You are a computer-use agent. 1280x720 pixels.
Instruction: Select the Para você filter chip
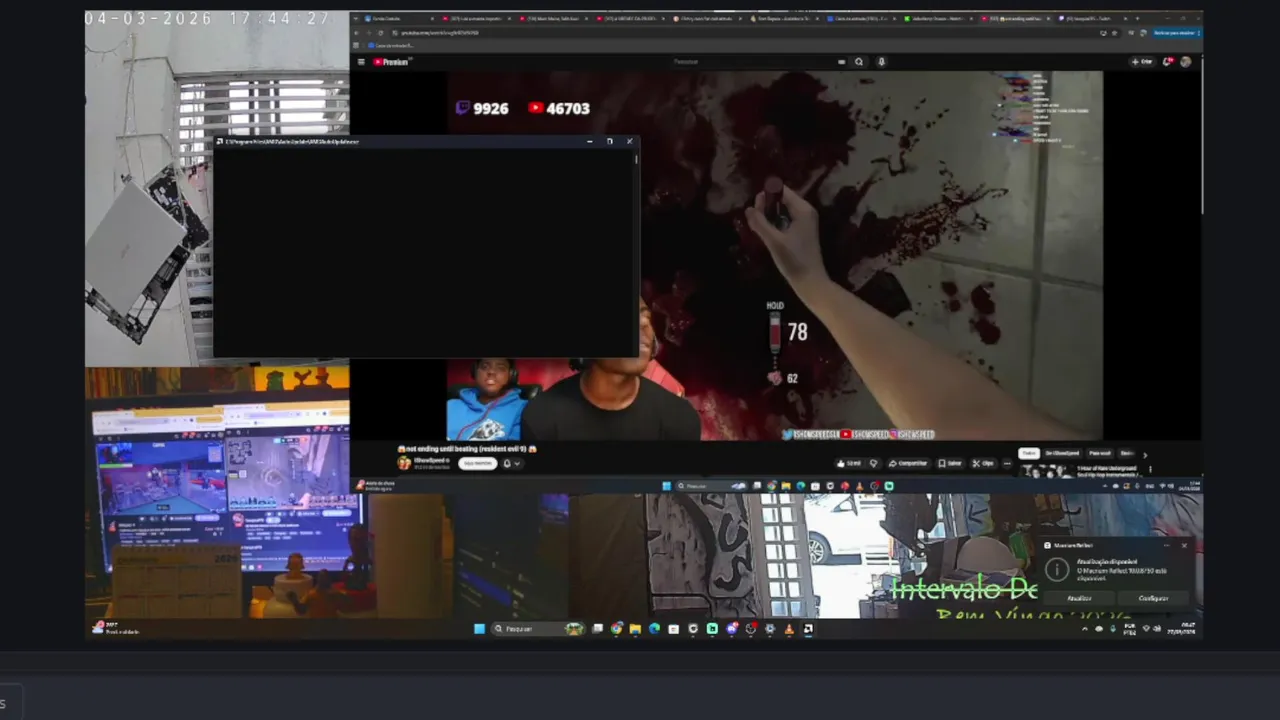point(1100,453)
